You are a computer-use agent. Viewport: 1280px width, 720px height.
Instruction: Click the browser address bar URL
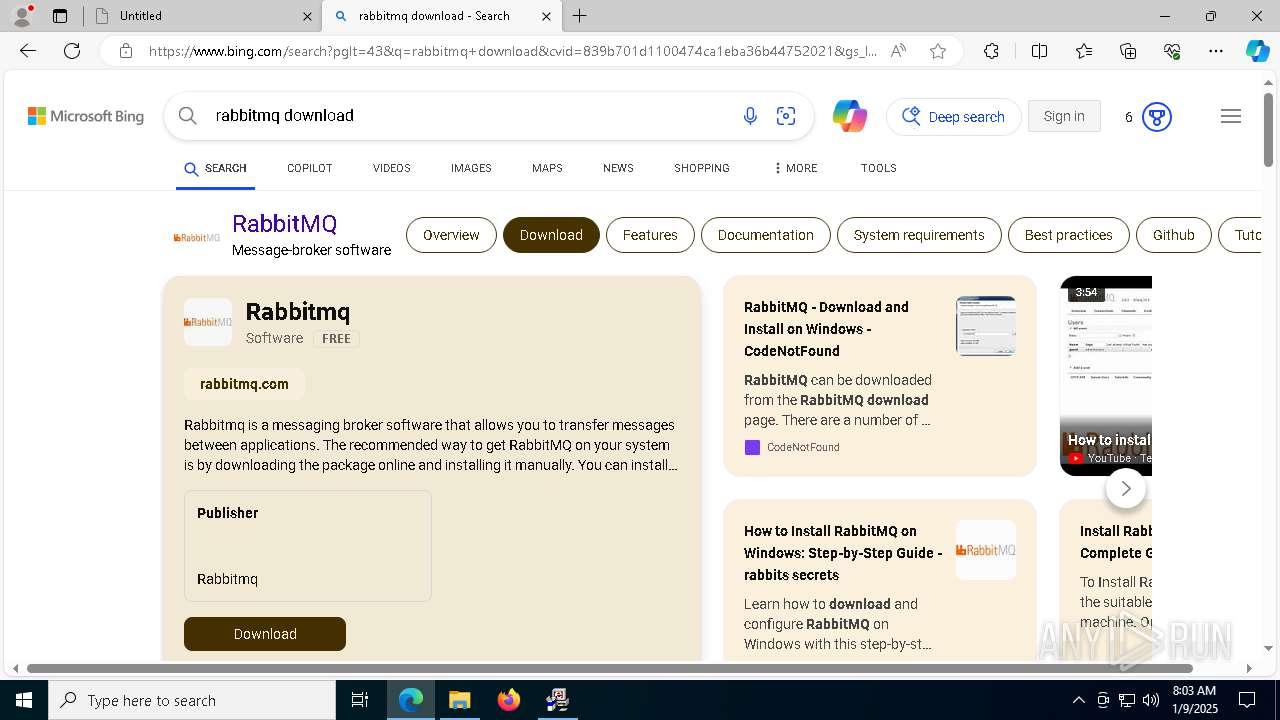[512, 51]
